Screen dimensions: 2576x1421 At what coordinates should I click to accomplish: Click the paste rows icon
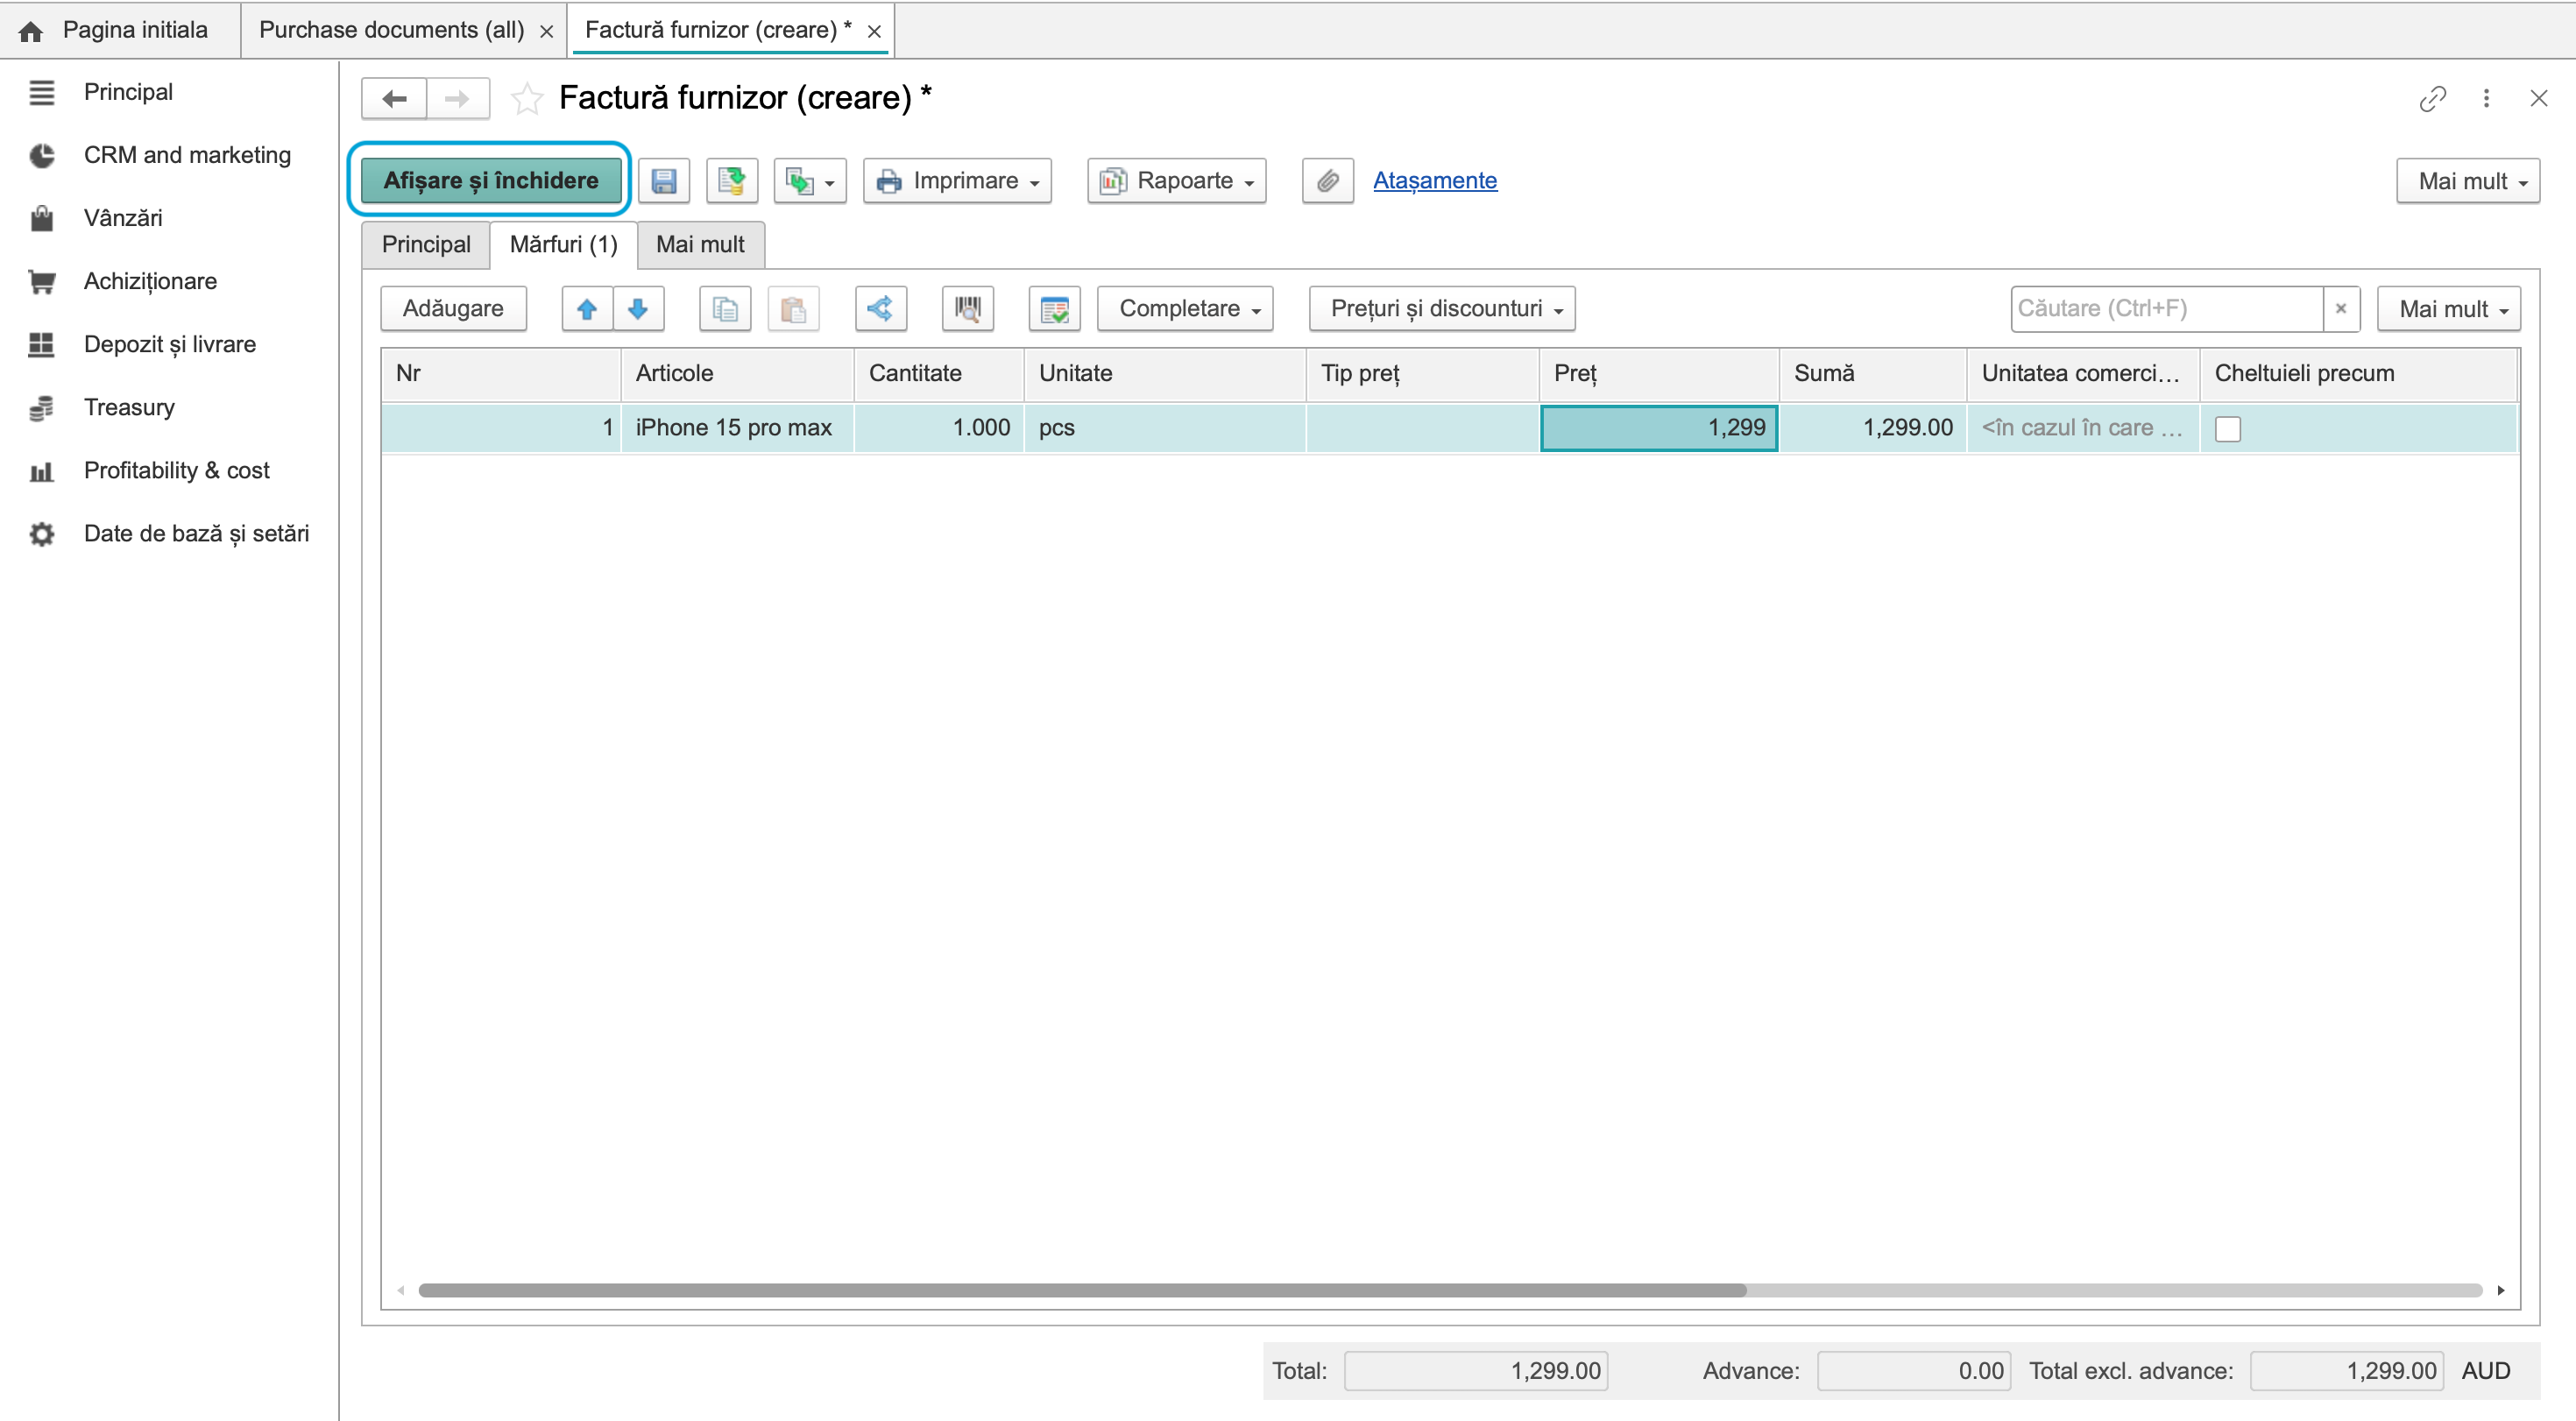pos(793,309)
